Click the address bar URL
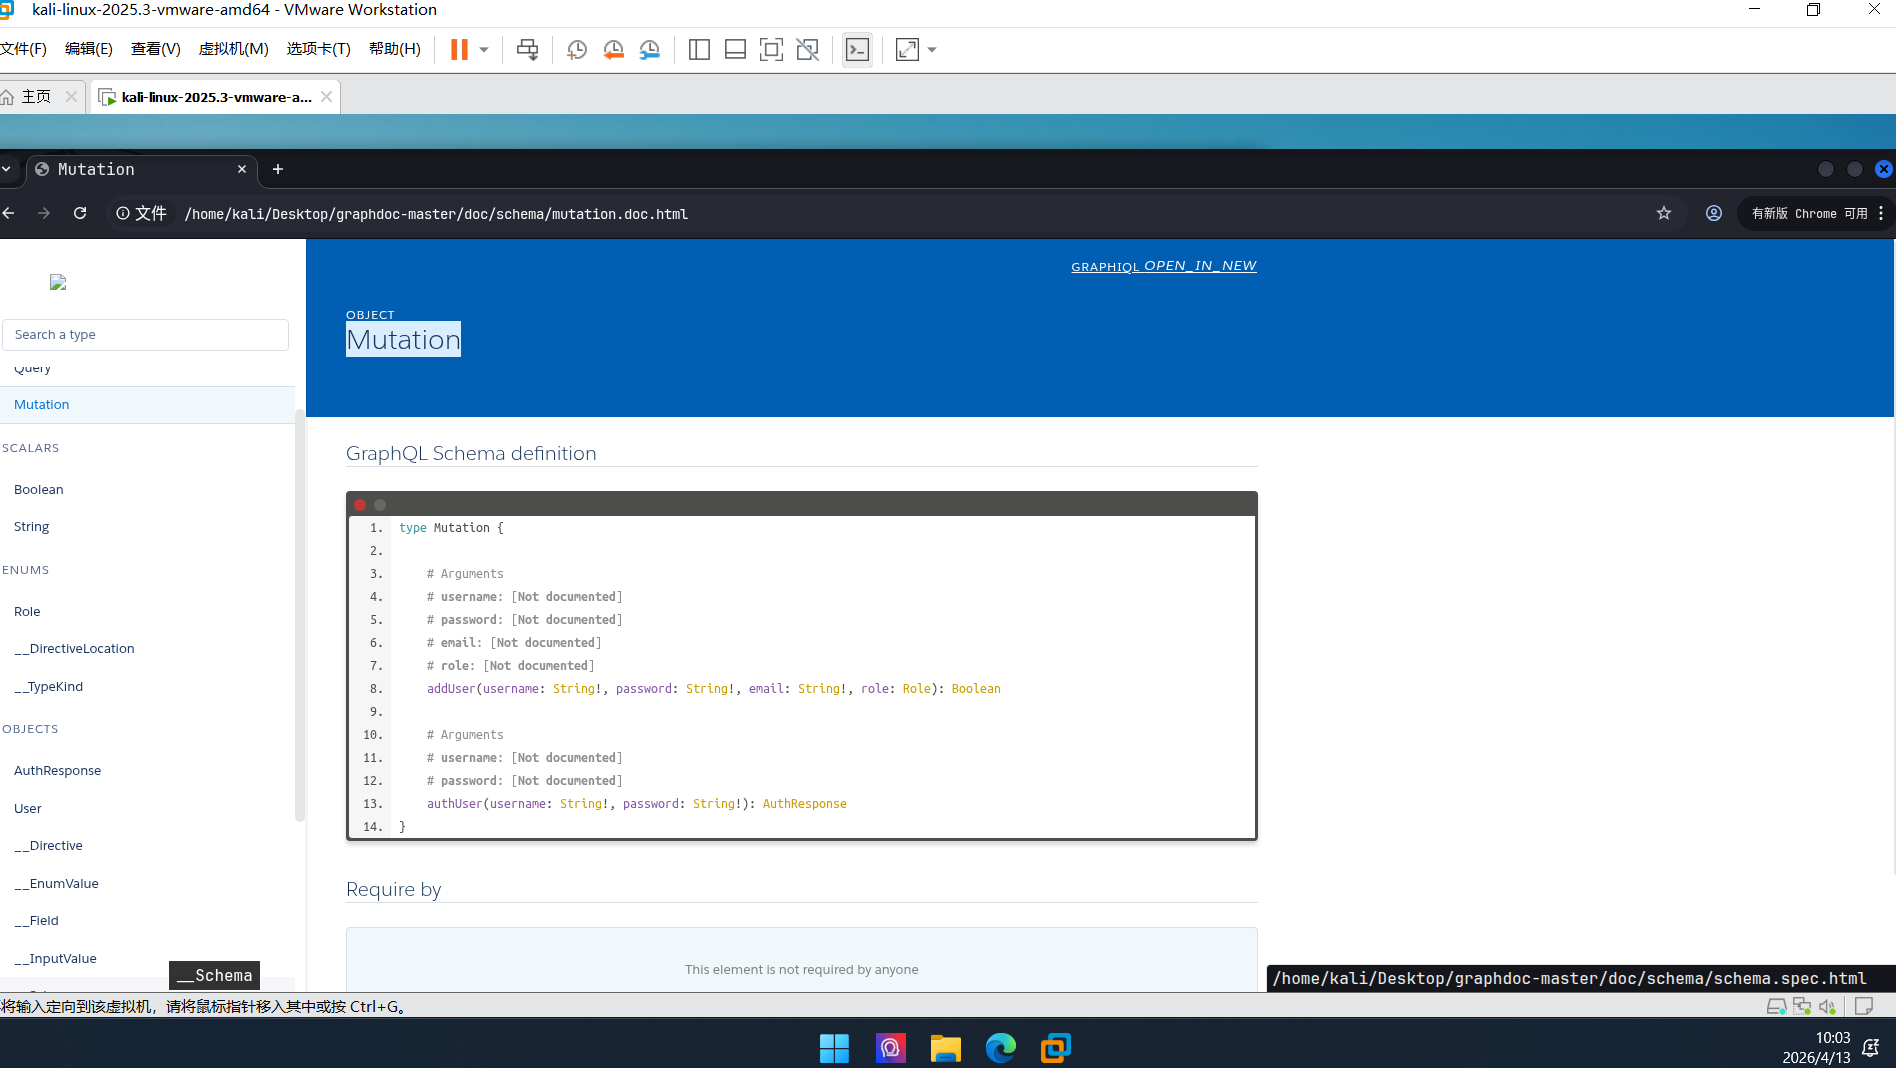 point(436,214)
